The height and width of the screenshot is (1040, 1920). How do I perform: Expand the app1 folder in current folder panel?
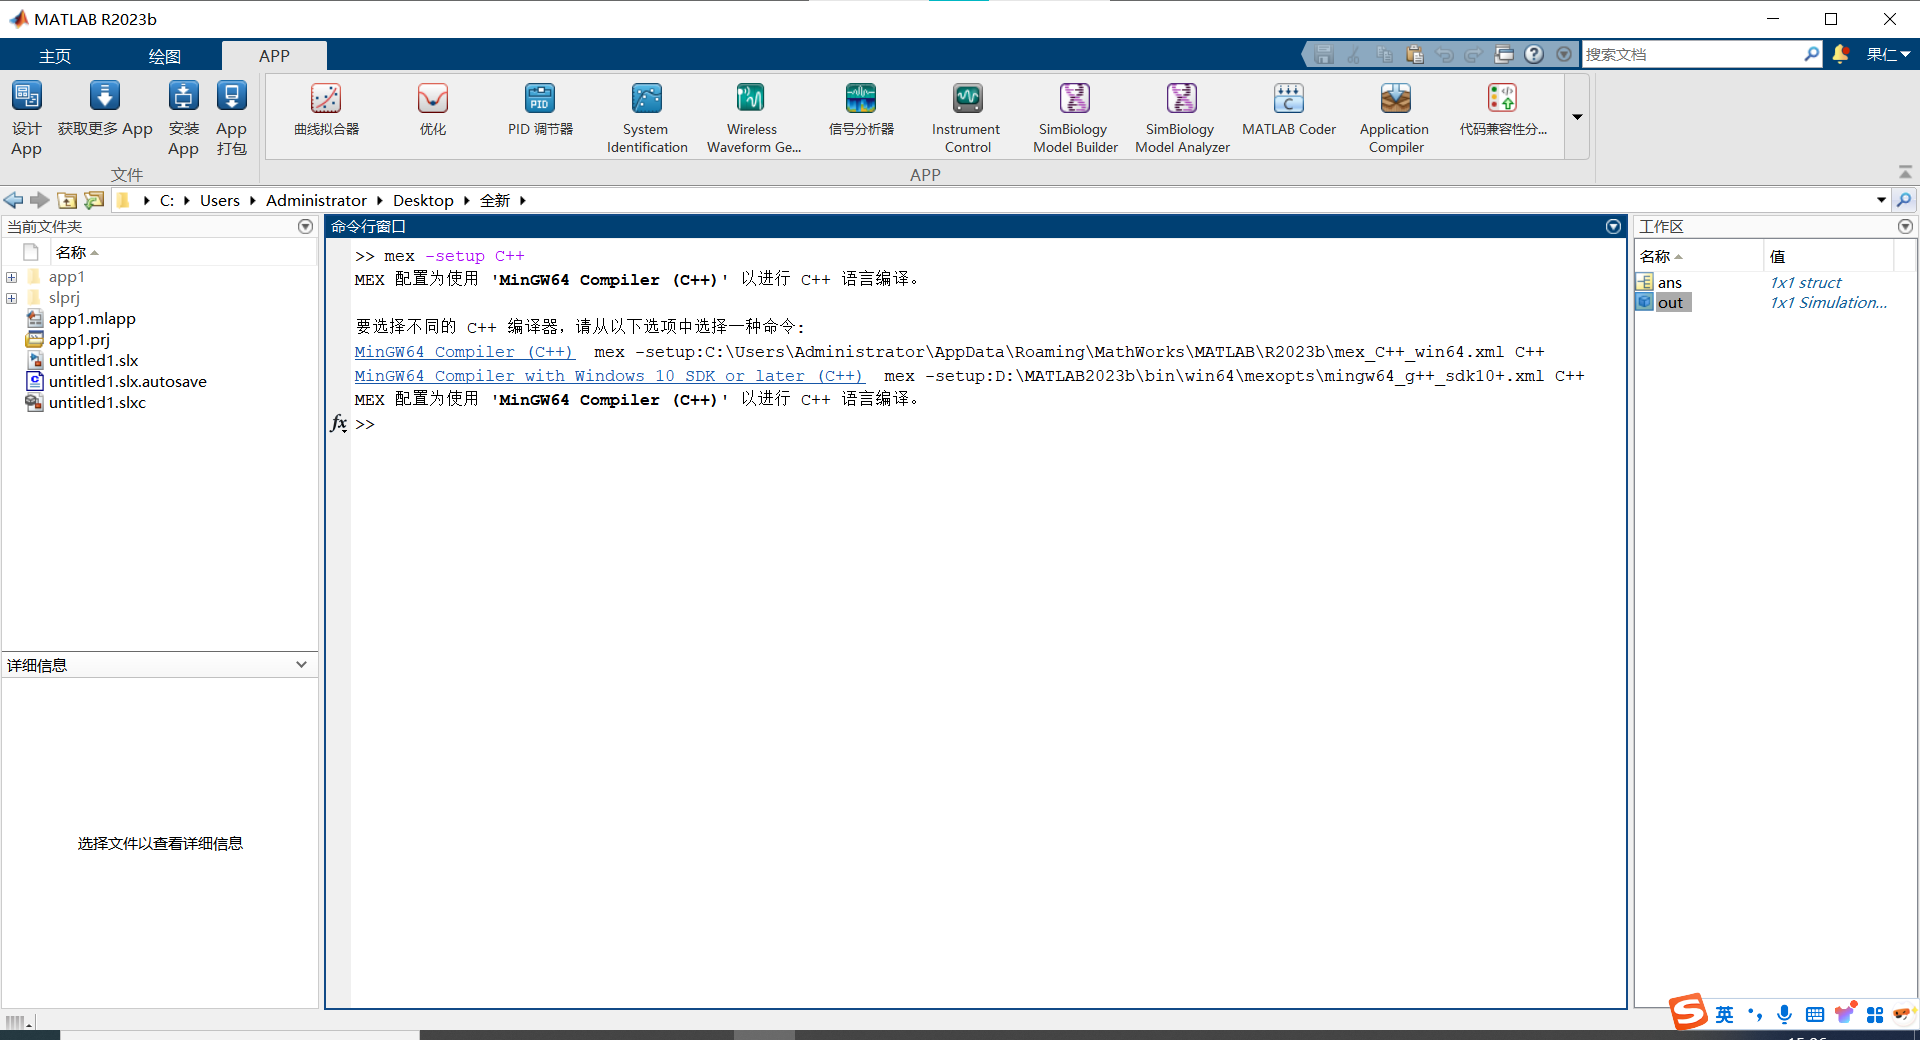11,277
